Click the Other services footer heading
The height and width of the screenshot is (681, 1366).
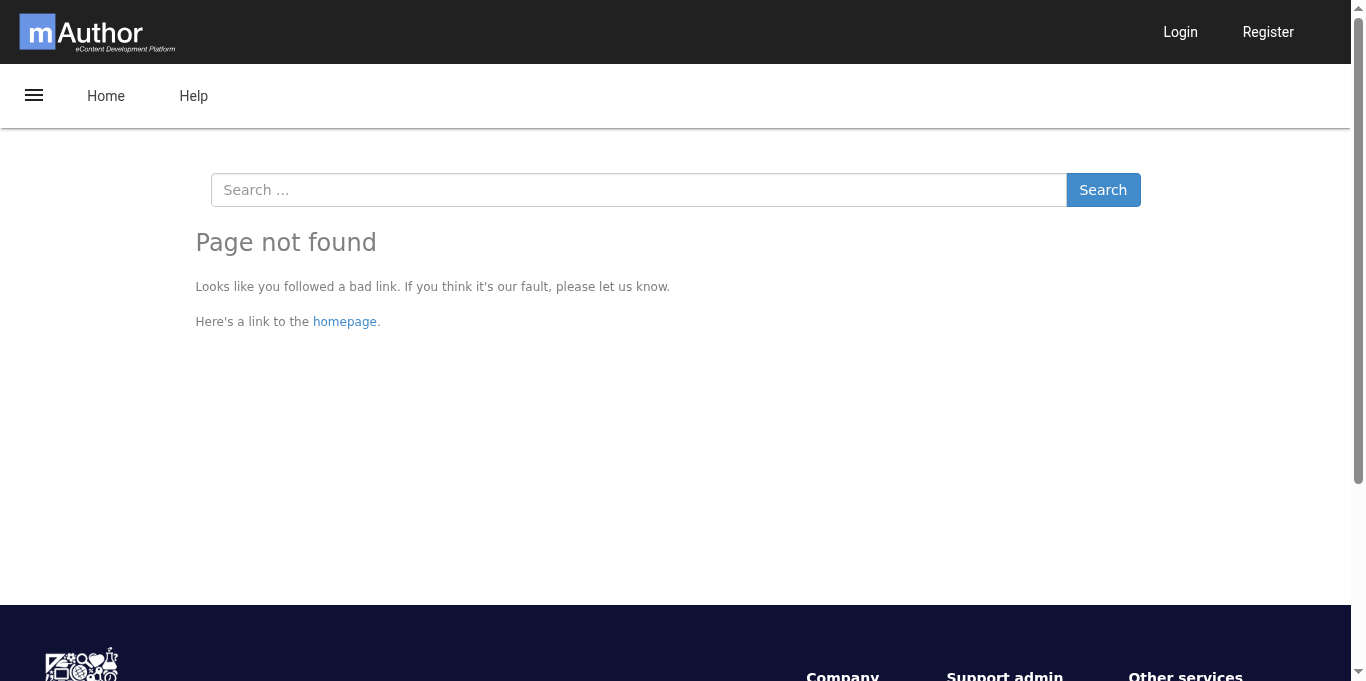(1185, 676)
